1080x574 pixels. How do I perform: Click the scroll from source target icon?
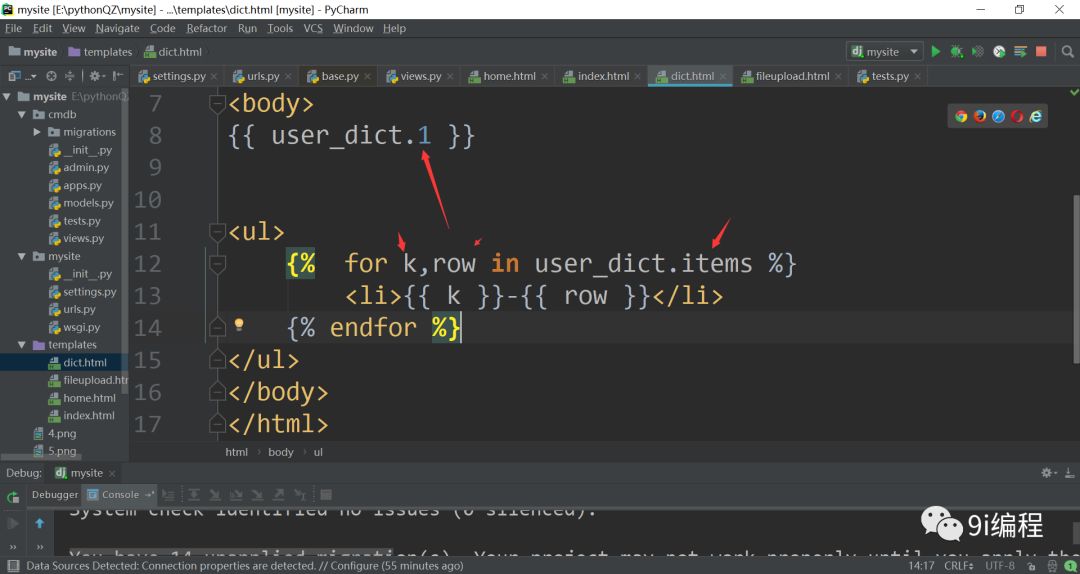tap(51, 76)
